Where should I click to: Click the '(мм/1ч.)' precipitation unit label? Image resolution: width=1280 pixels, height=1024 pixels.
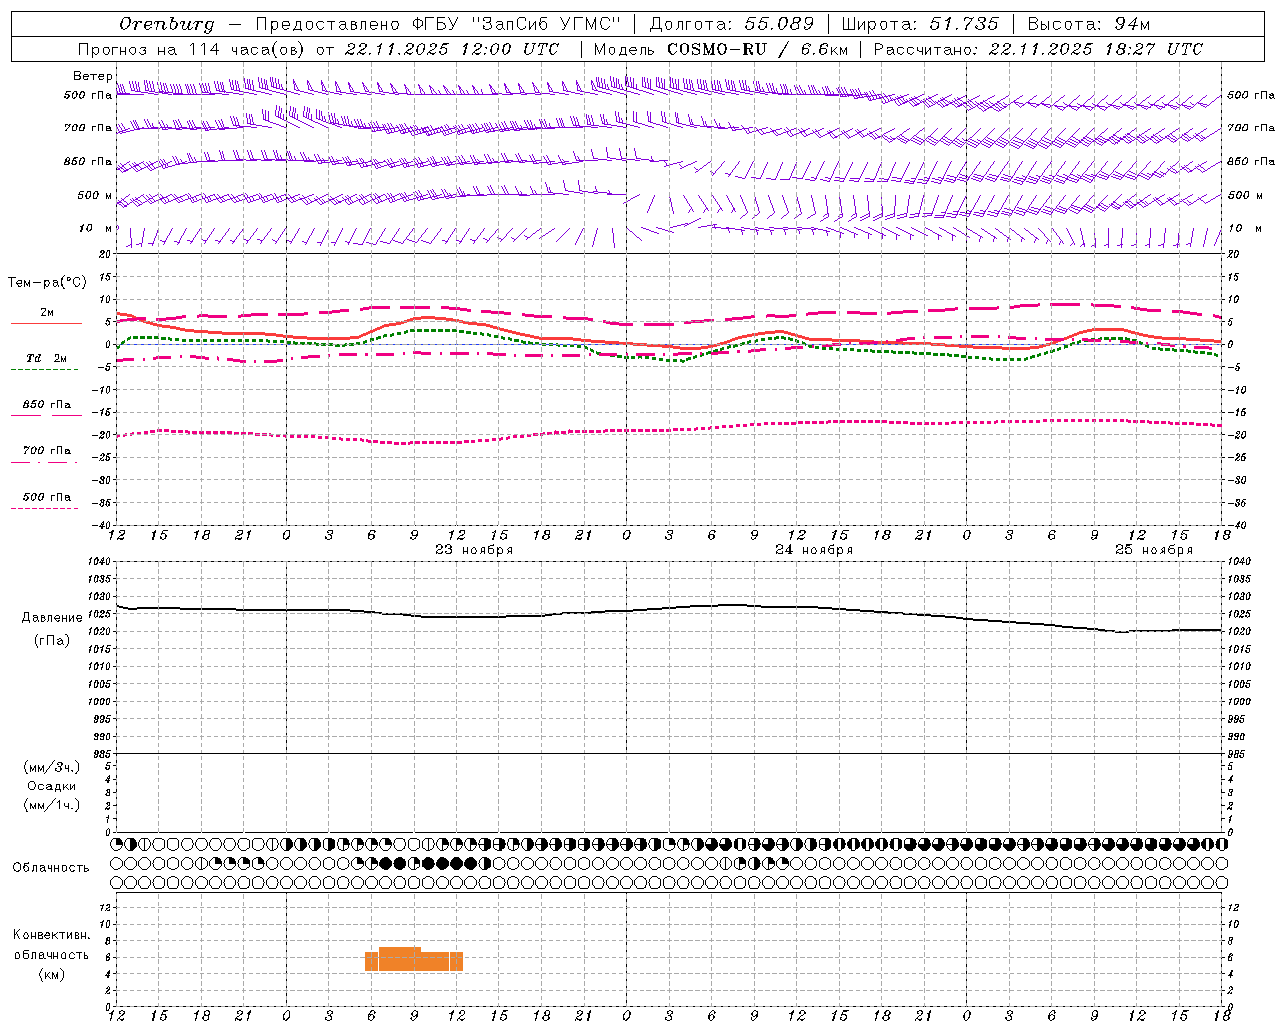(52, 805)
